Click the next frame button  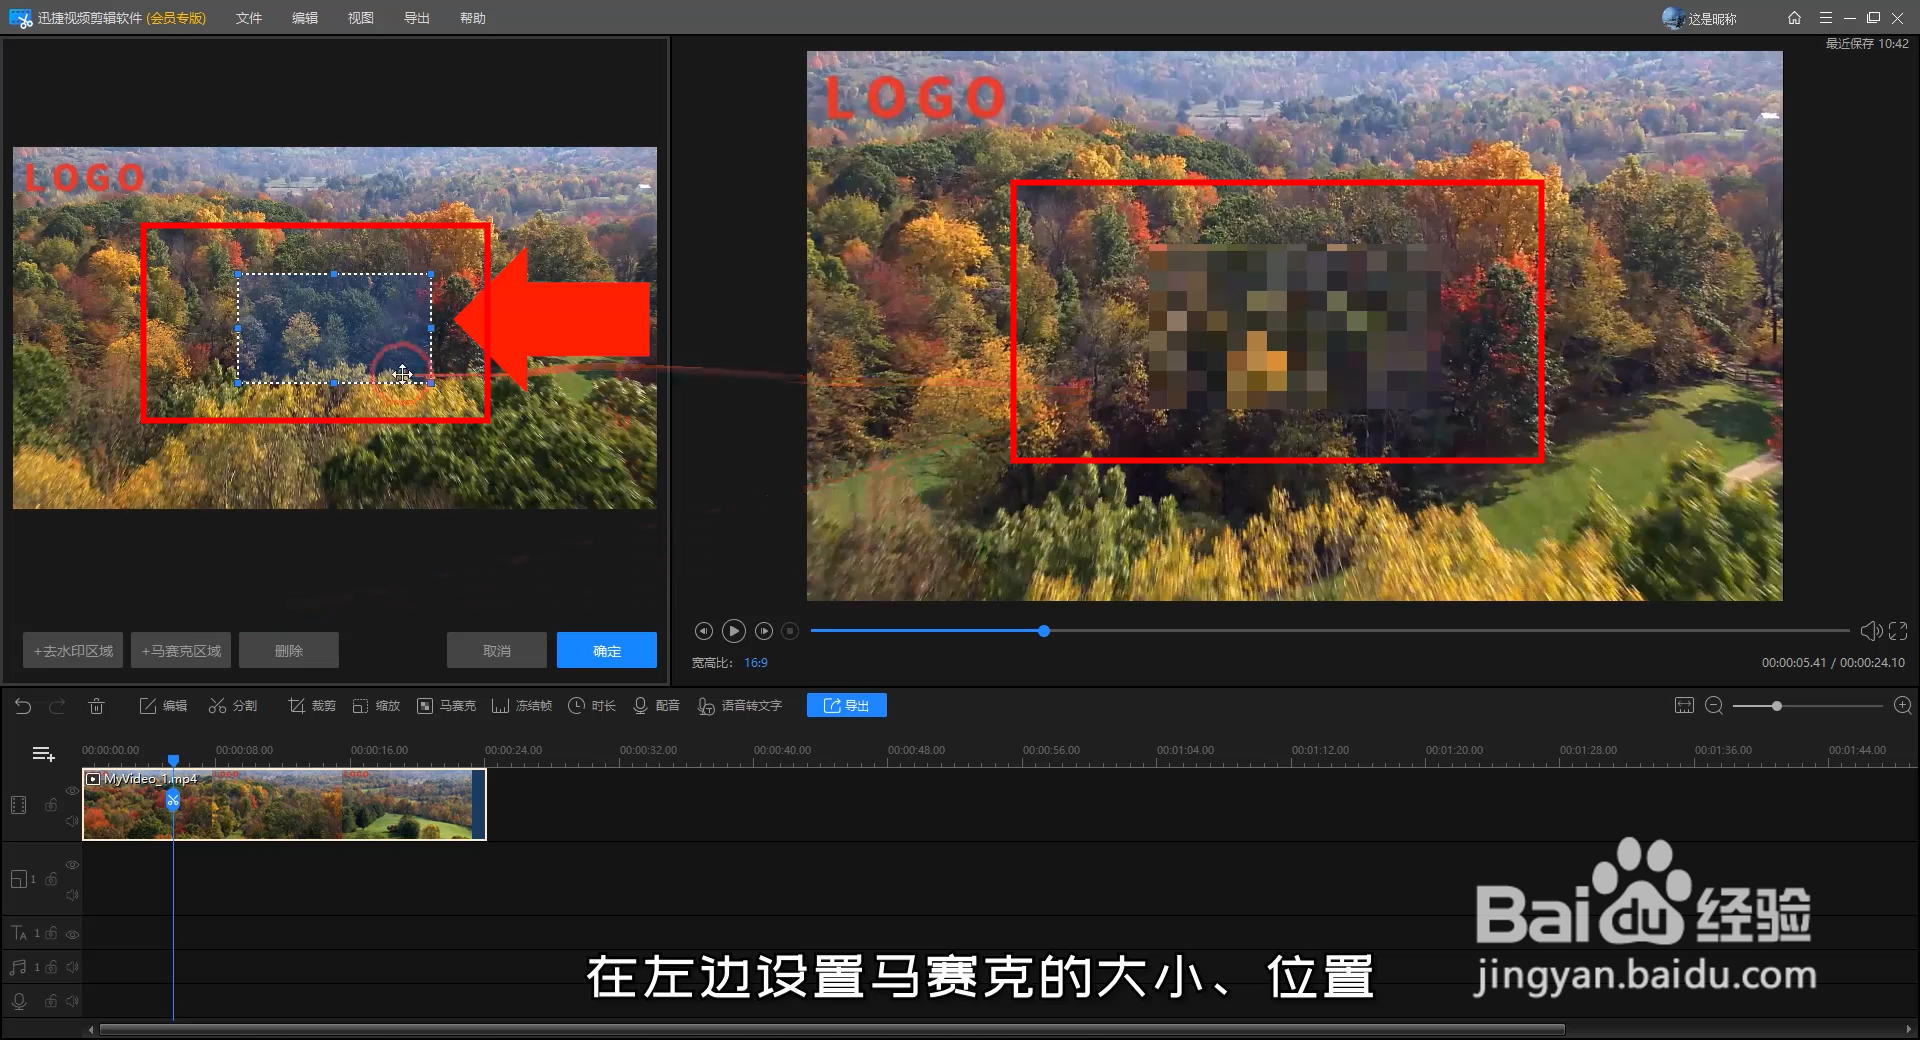764,631
